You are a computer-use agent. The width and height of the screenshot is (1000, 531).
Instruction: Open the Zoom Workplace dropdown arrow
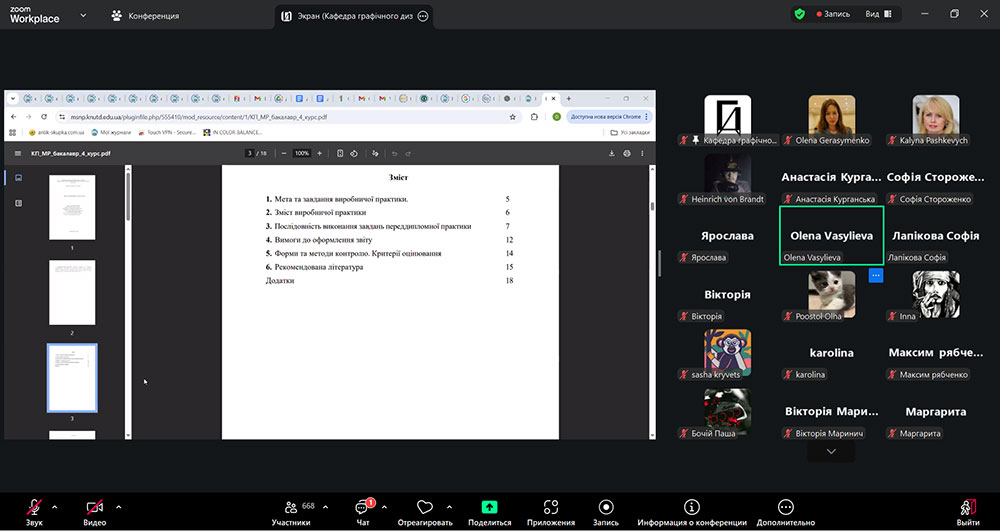tap(82, 16)
